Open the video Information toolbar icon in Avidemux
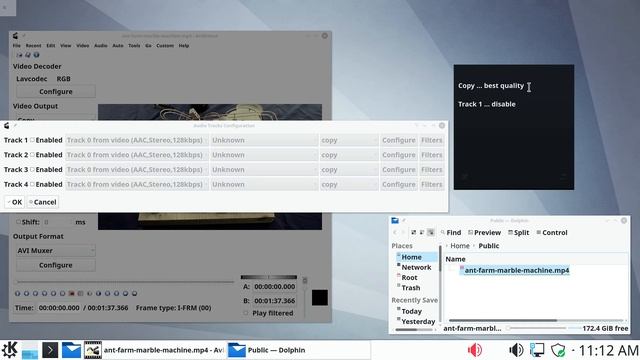Image resolution: width=640 pixels, height=360 pixels. [36, 55]
